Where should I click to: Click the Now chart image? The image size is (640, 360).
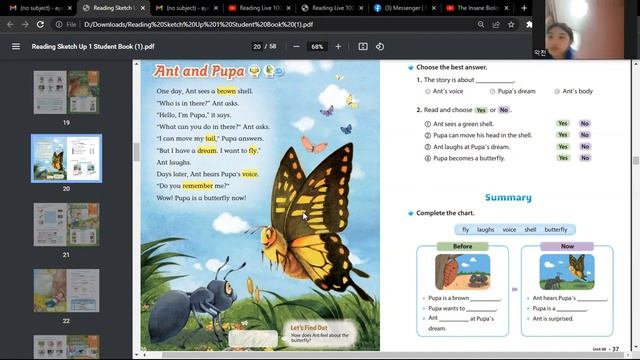[x=567, y=272]
